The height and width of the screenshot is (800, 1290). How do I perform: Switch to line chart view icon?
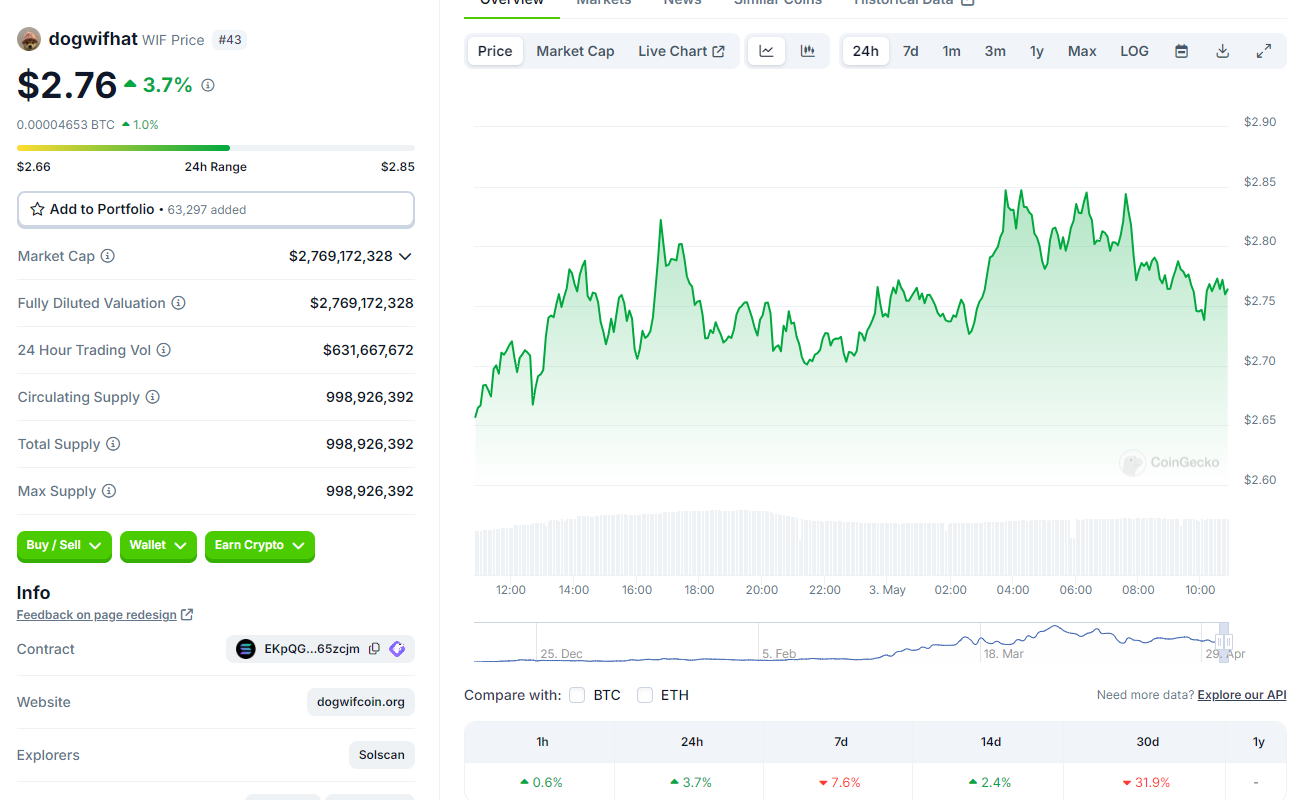(766, 51)
